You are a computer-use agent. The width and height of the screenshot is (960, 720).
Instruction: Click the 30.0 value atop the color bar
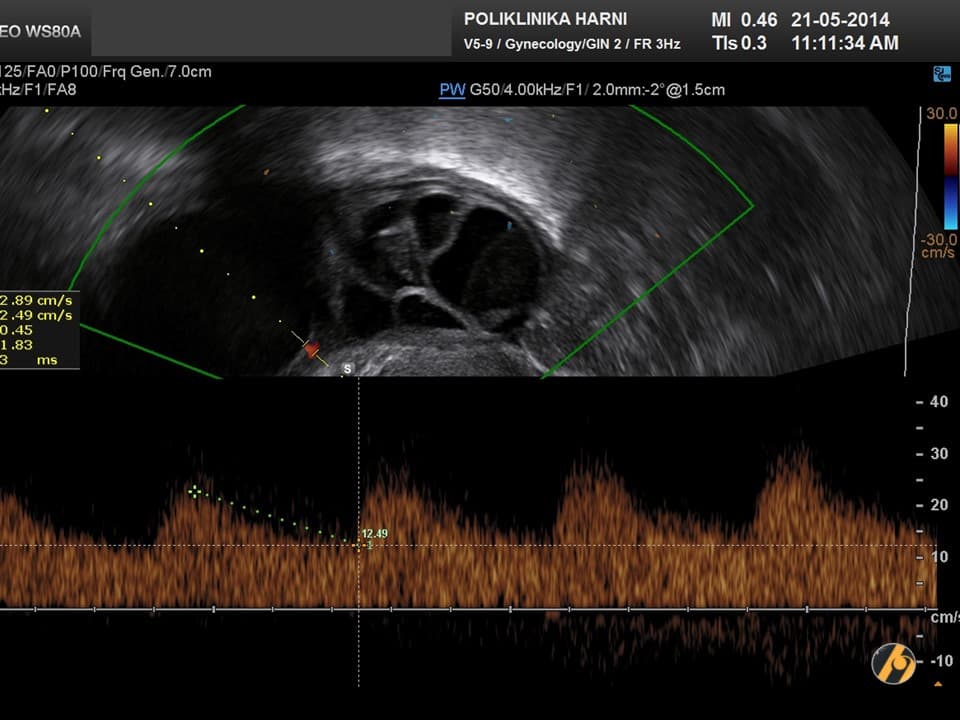(x=940, y=114)
